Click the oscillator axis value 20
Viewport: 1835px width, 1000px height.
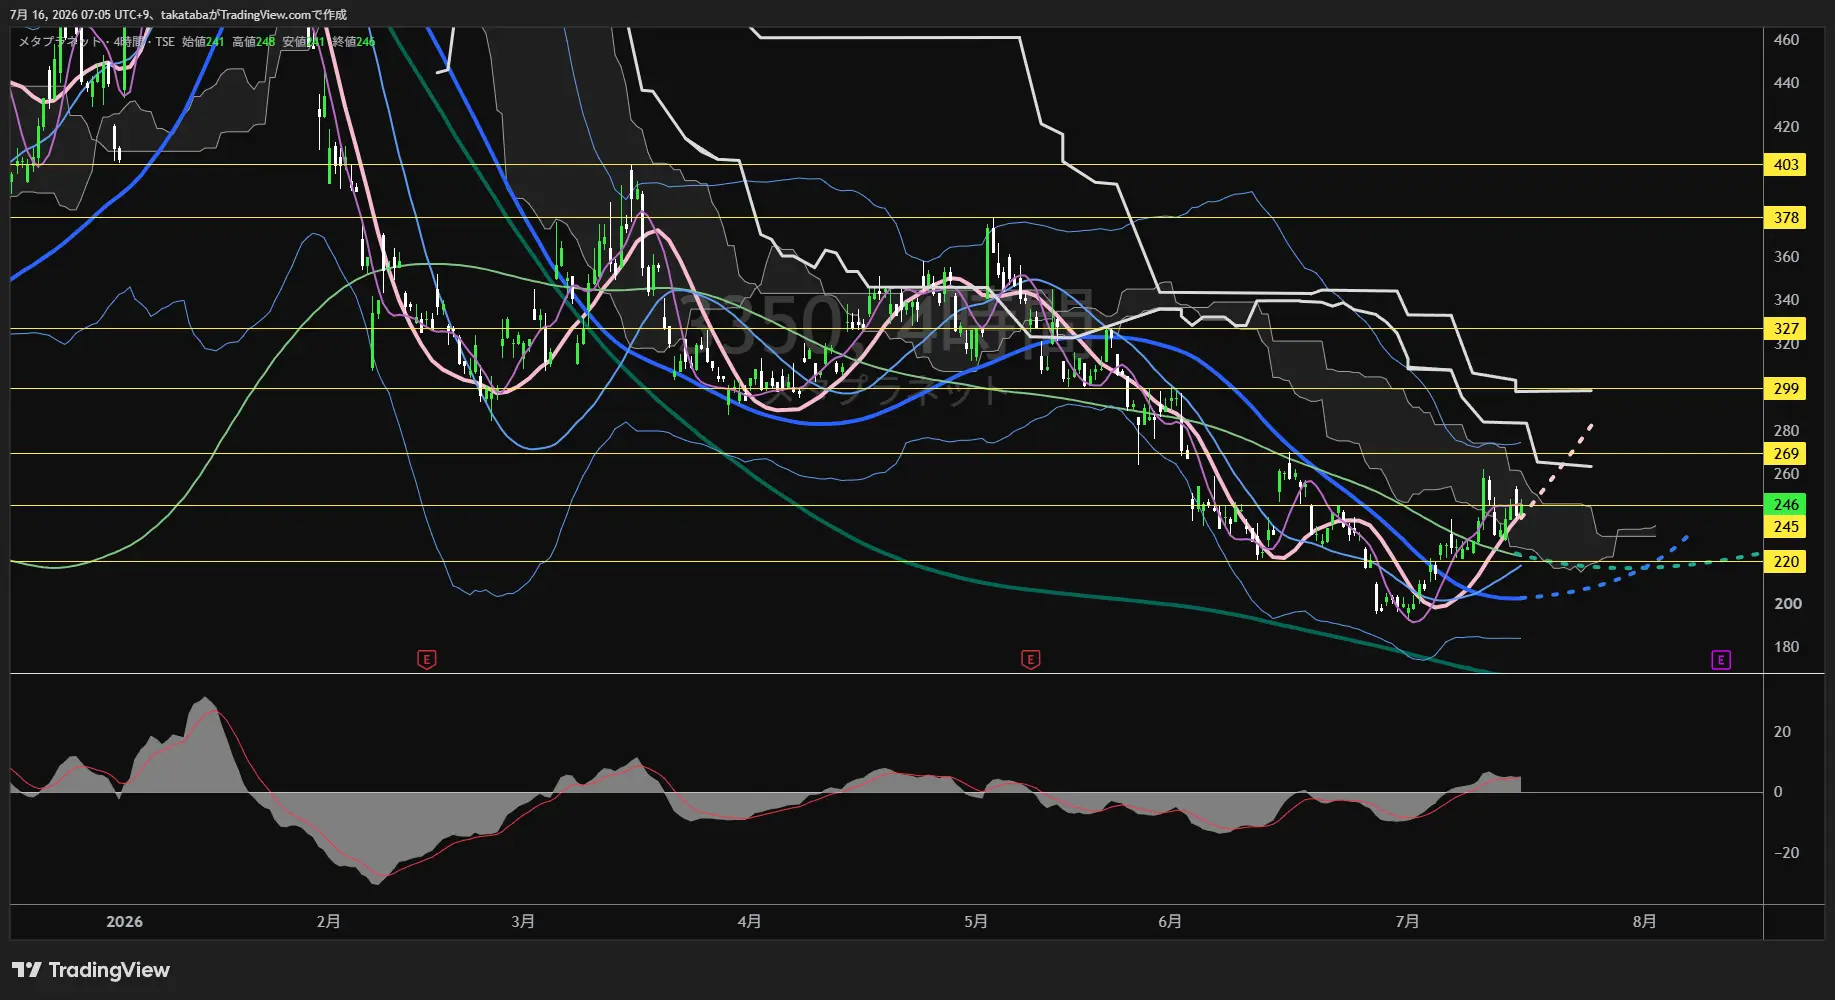[x=1782, y=732]
